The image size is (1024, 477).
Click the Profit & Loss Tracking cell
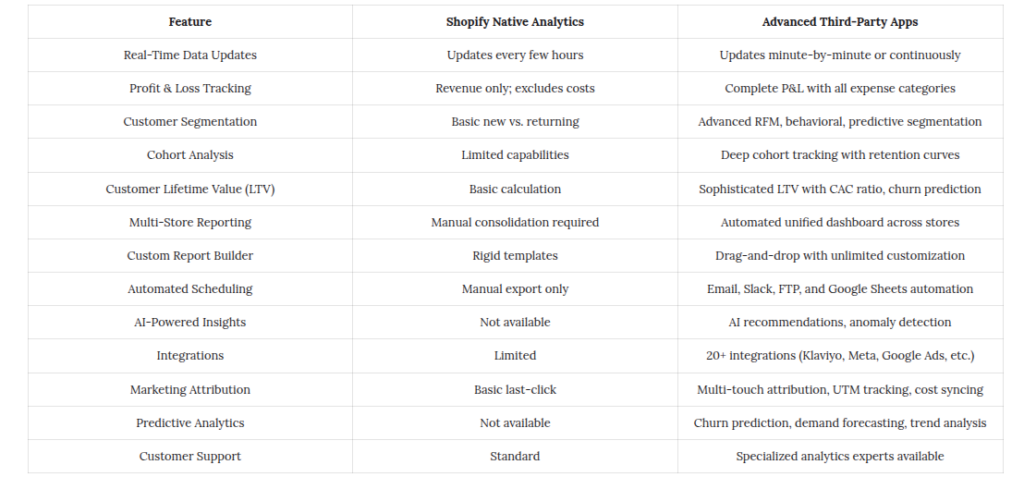(x=190, y=88)
